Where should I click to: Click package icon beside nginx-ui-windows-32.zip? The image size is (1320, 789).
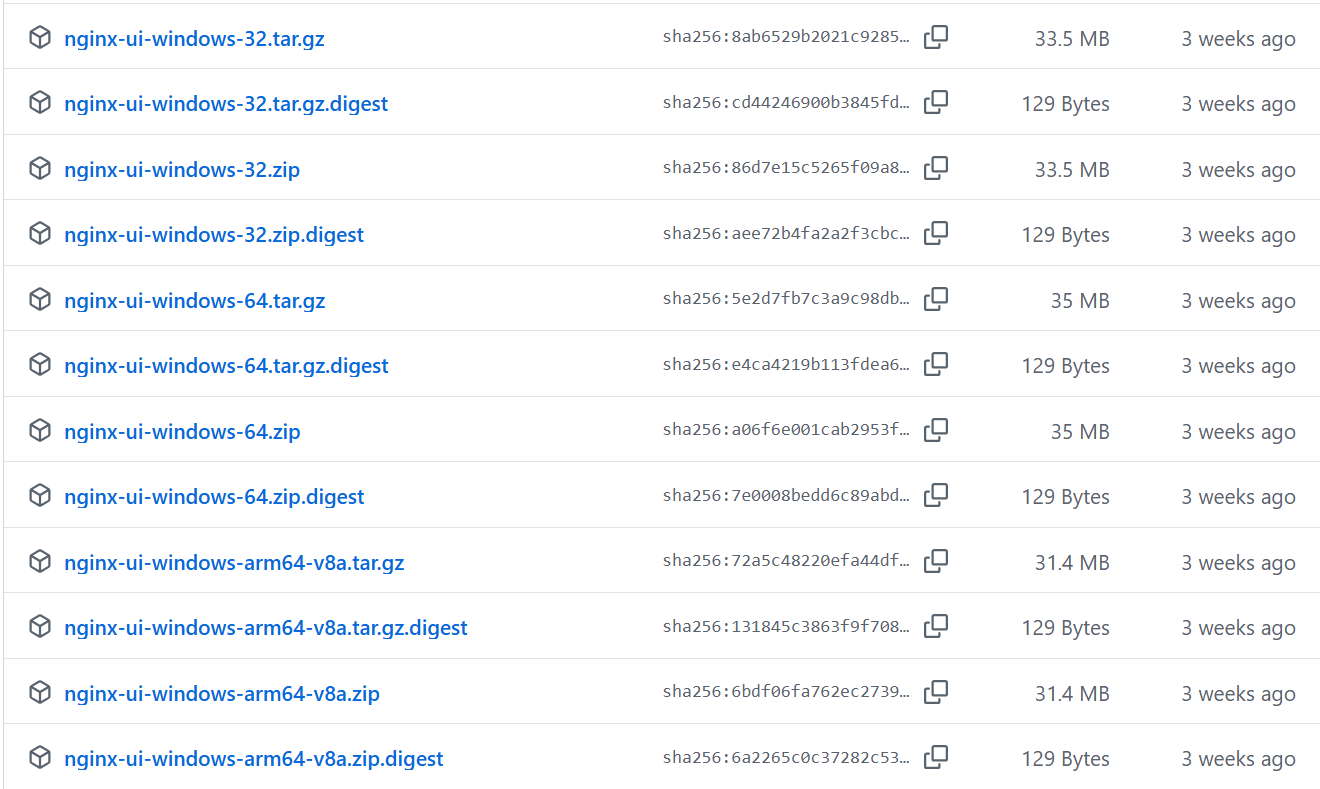40,169
